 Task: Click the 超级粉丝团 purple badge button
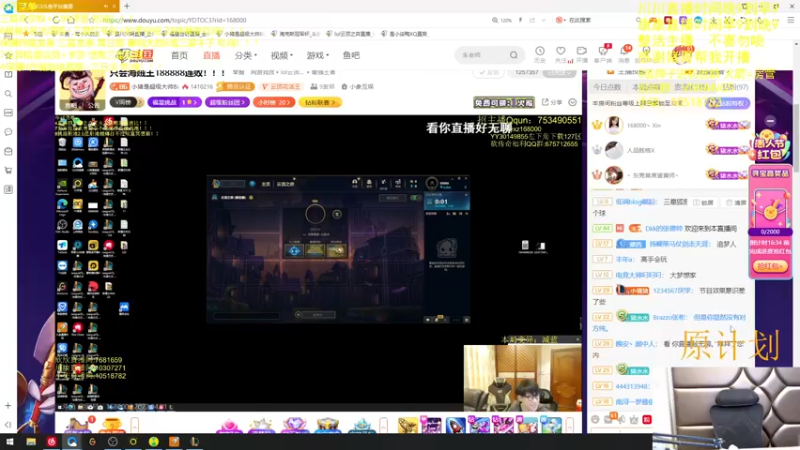pos(227,103)
